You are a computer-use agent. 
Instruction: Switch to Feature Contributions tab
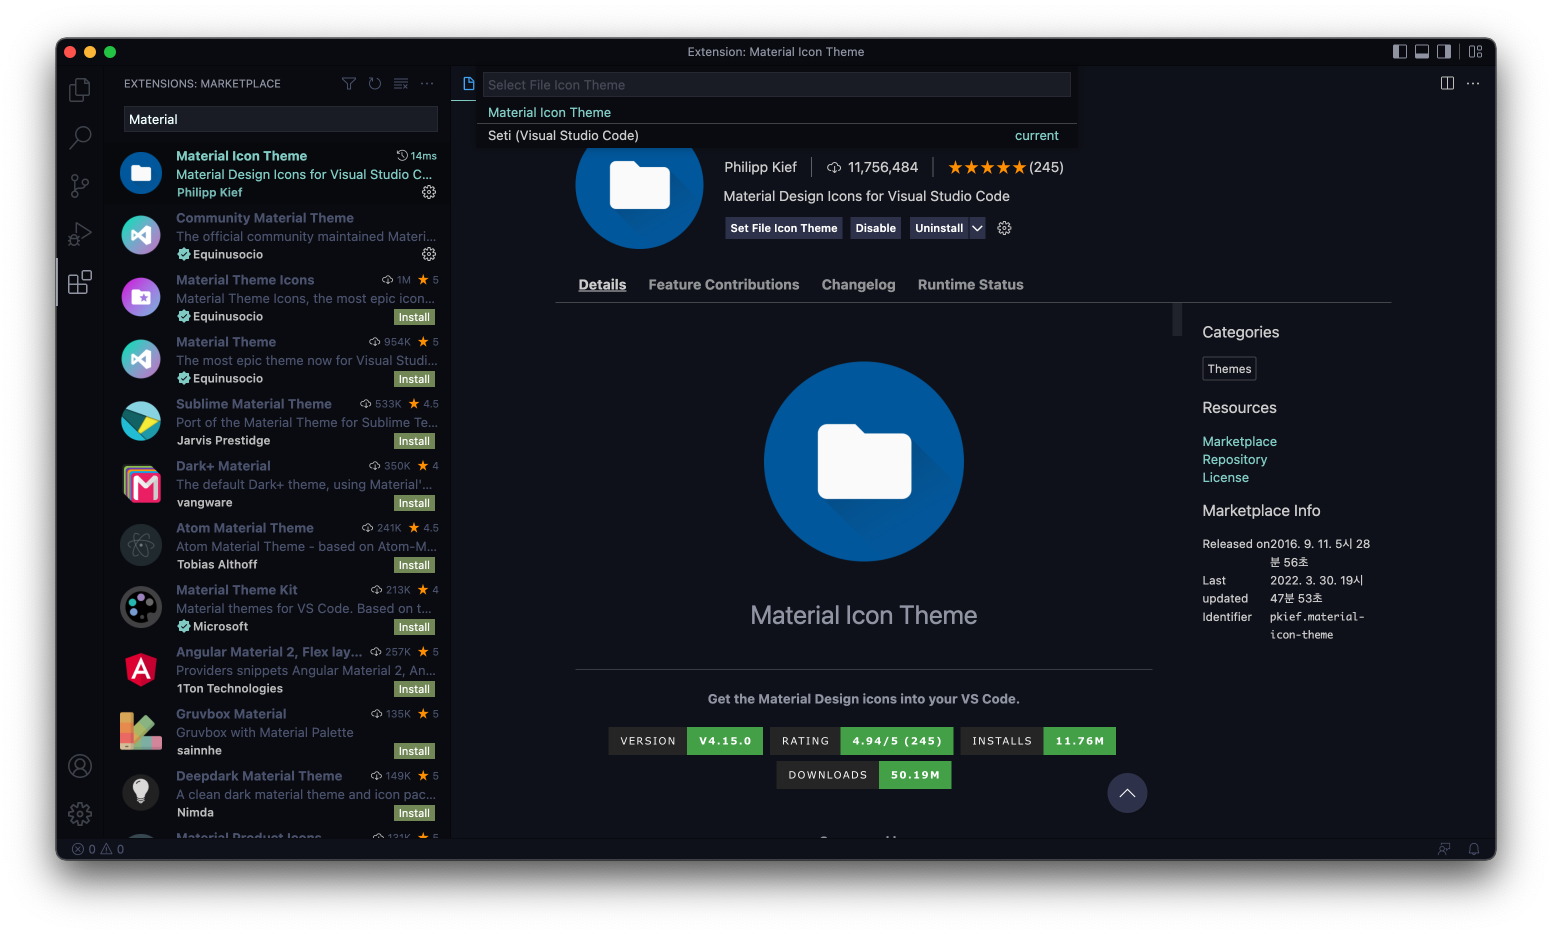click(x=724, y=285)
